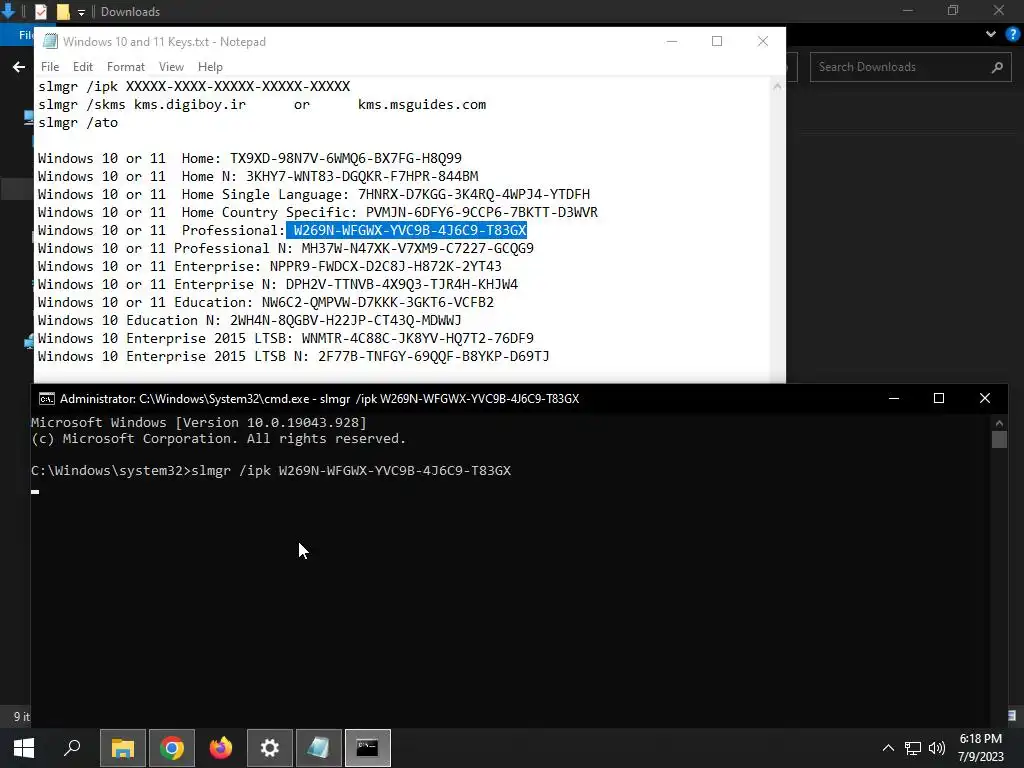Launch Google Chrome from the taskbar
1024x768 pixels.
tap(172, 748)
